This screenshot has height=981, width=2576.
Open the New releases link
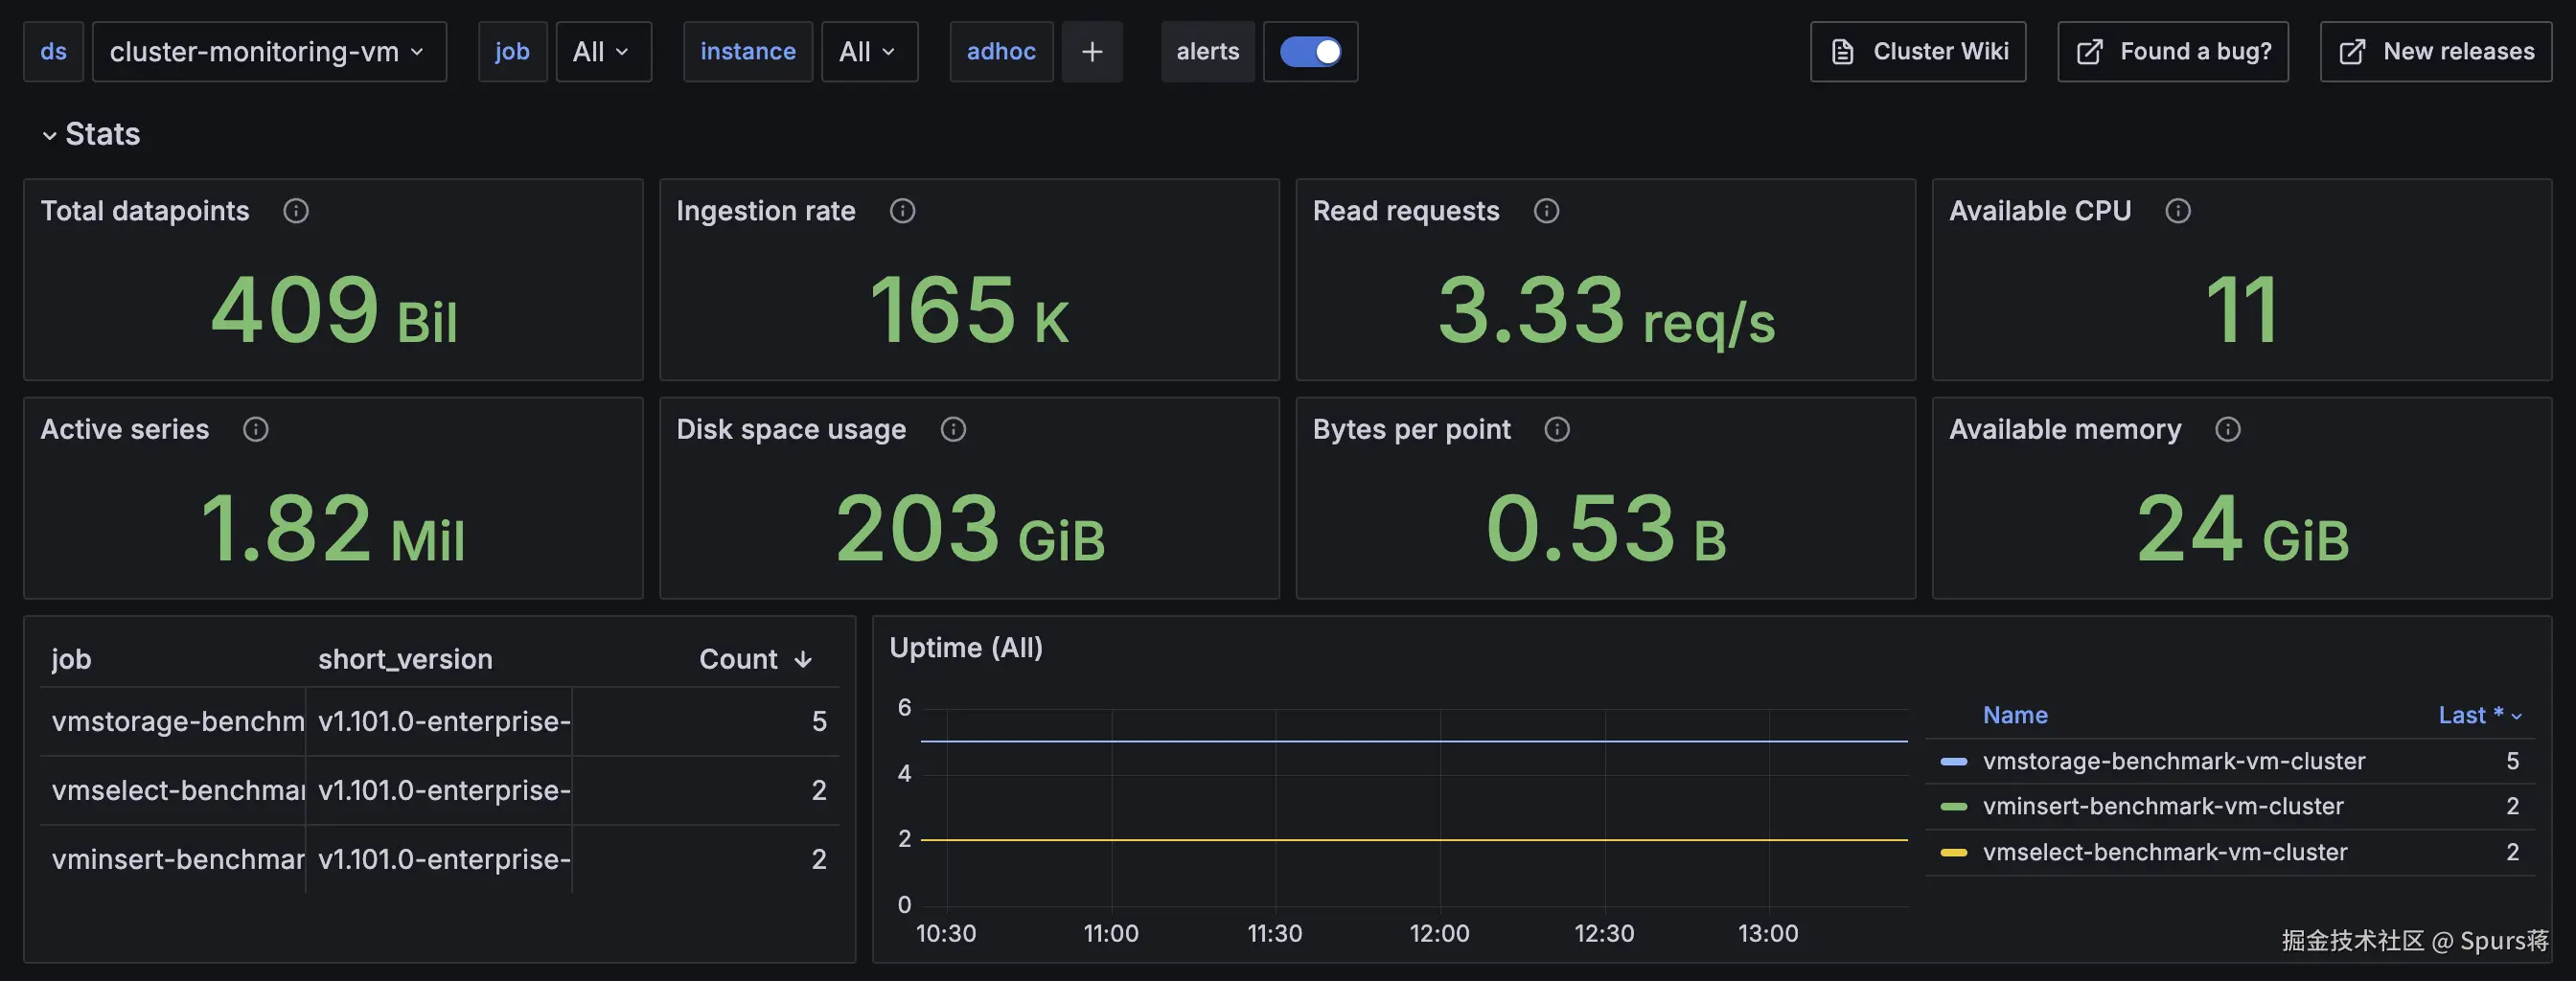[x=2435, y=52]
